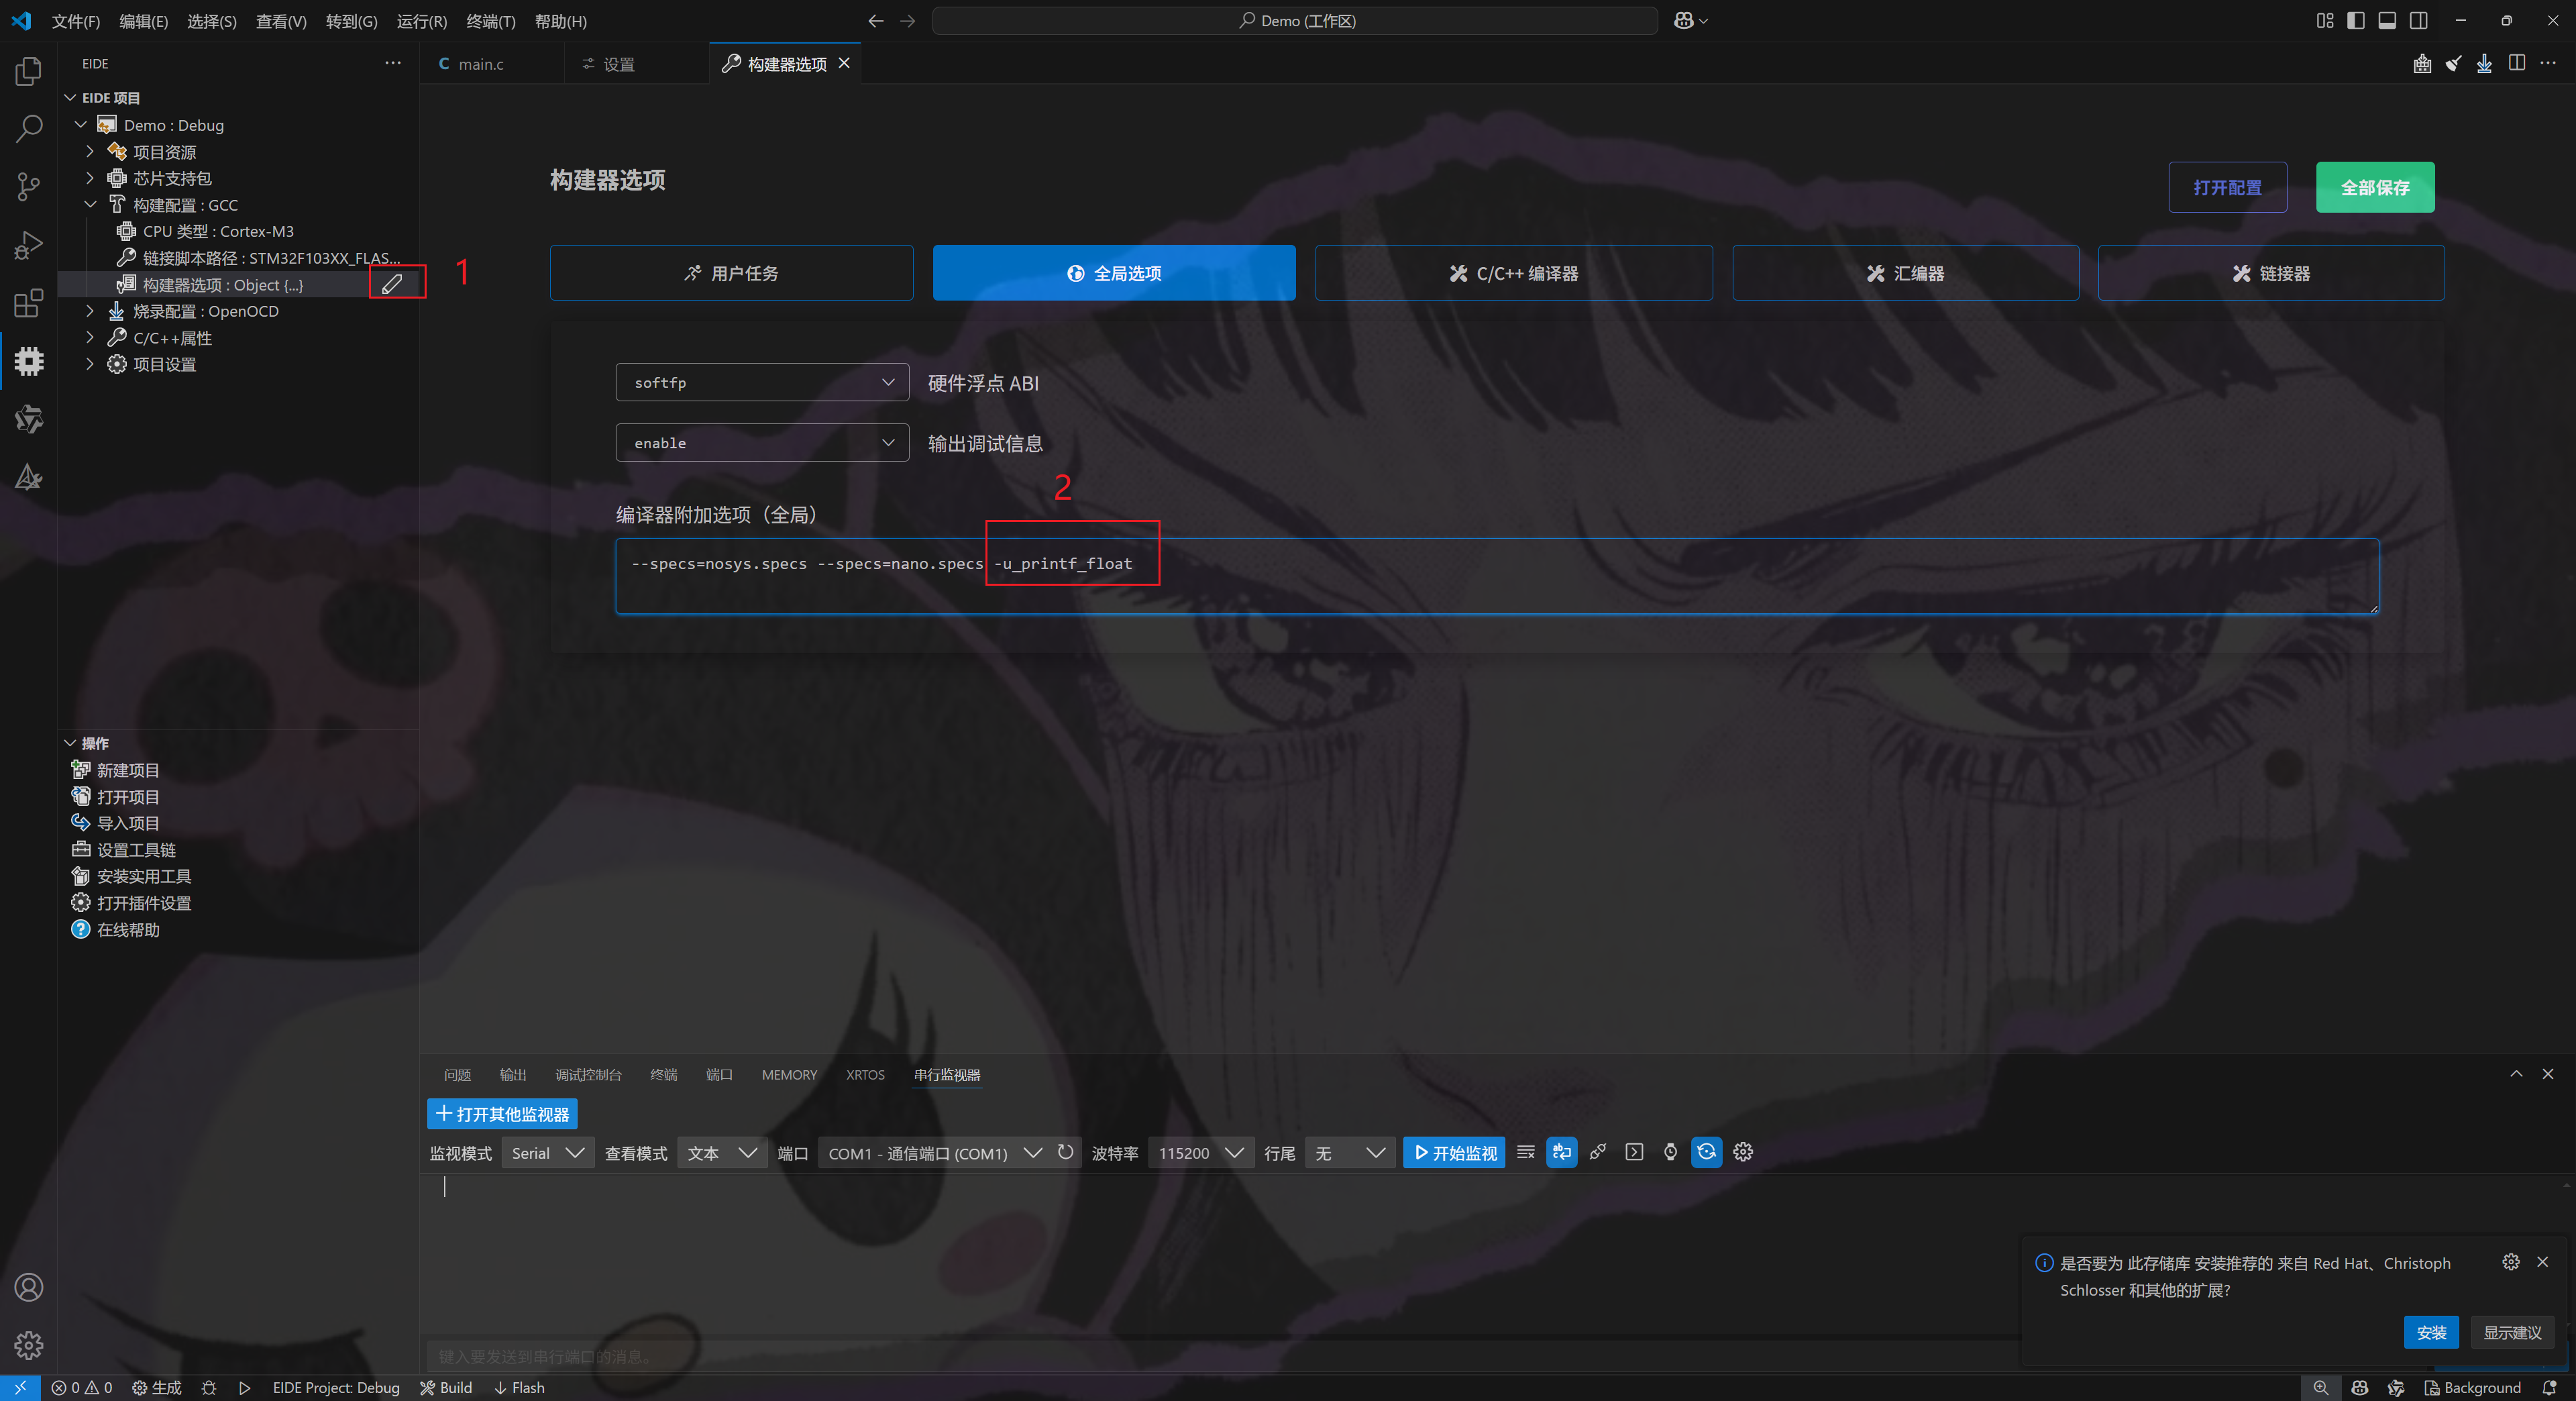Toggle the plug connection option in serial monitor
This screenshot has height=1401, width=2576.
(x=1598, y=1152)
